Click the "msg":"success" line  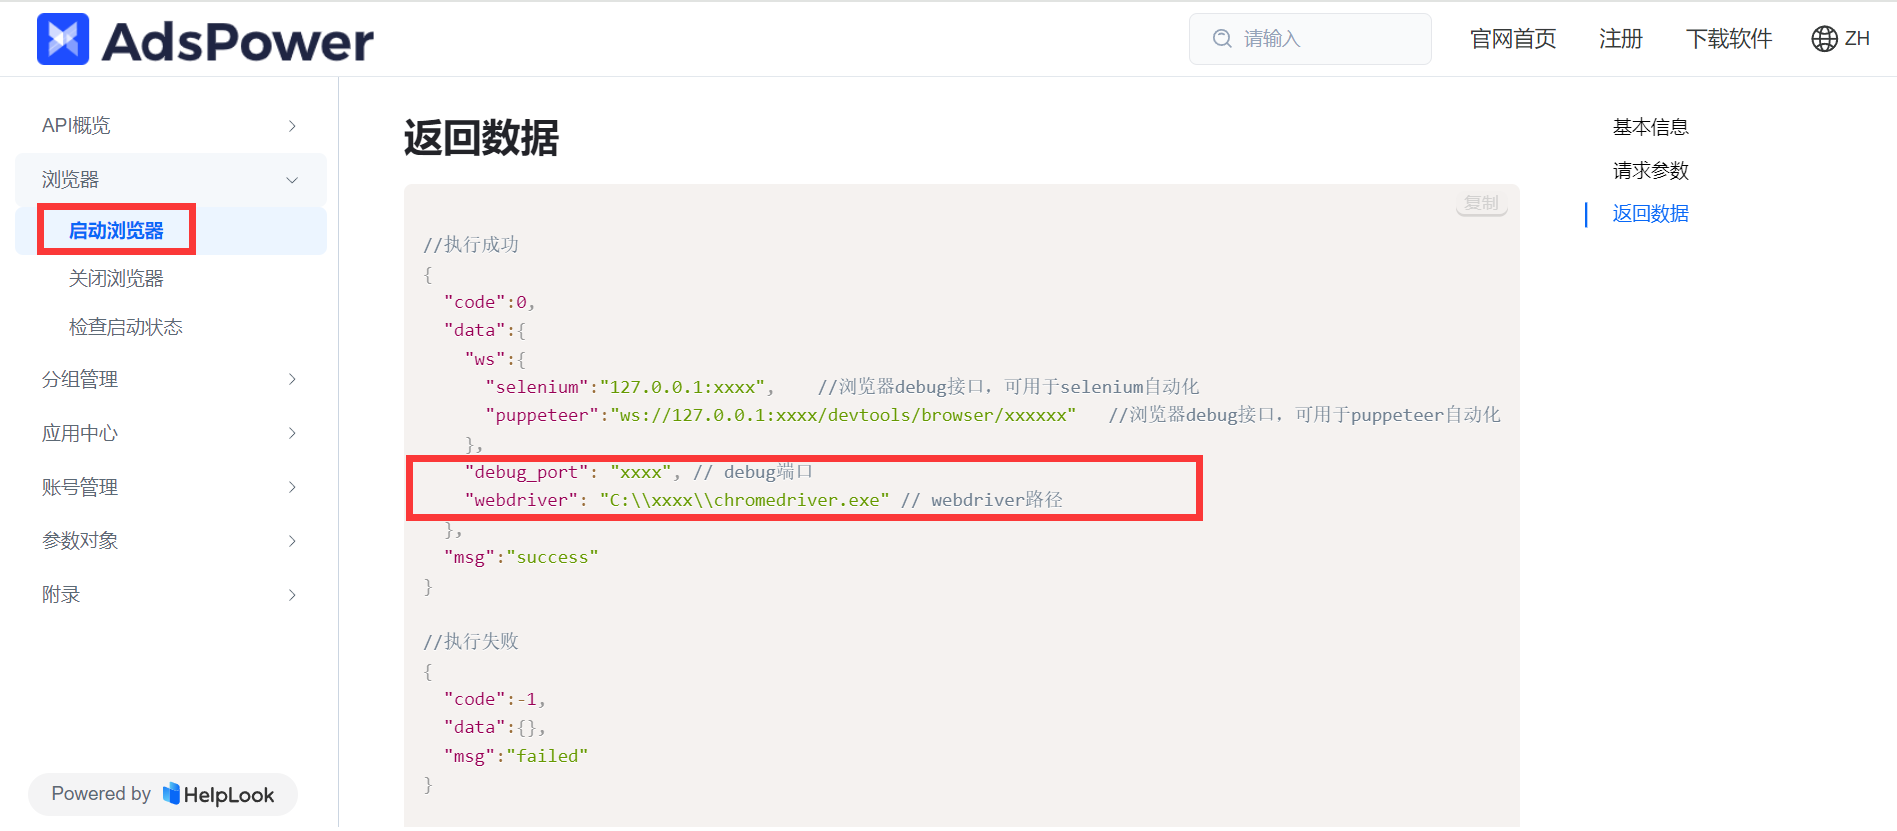coord(521,557)
